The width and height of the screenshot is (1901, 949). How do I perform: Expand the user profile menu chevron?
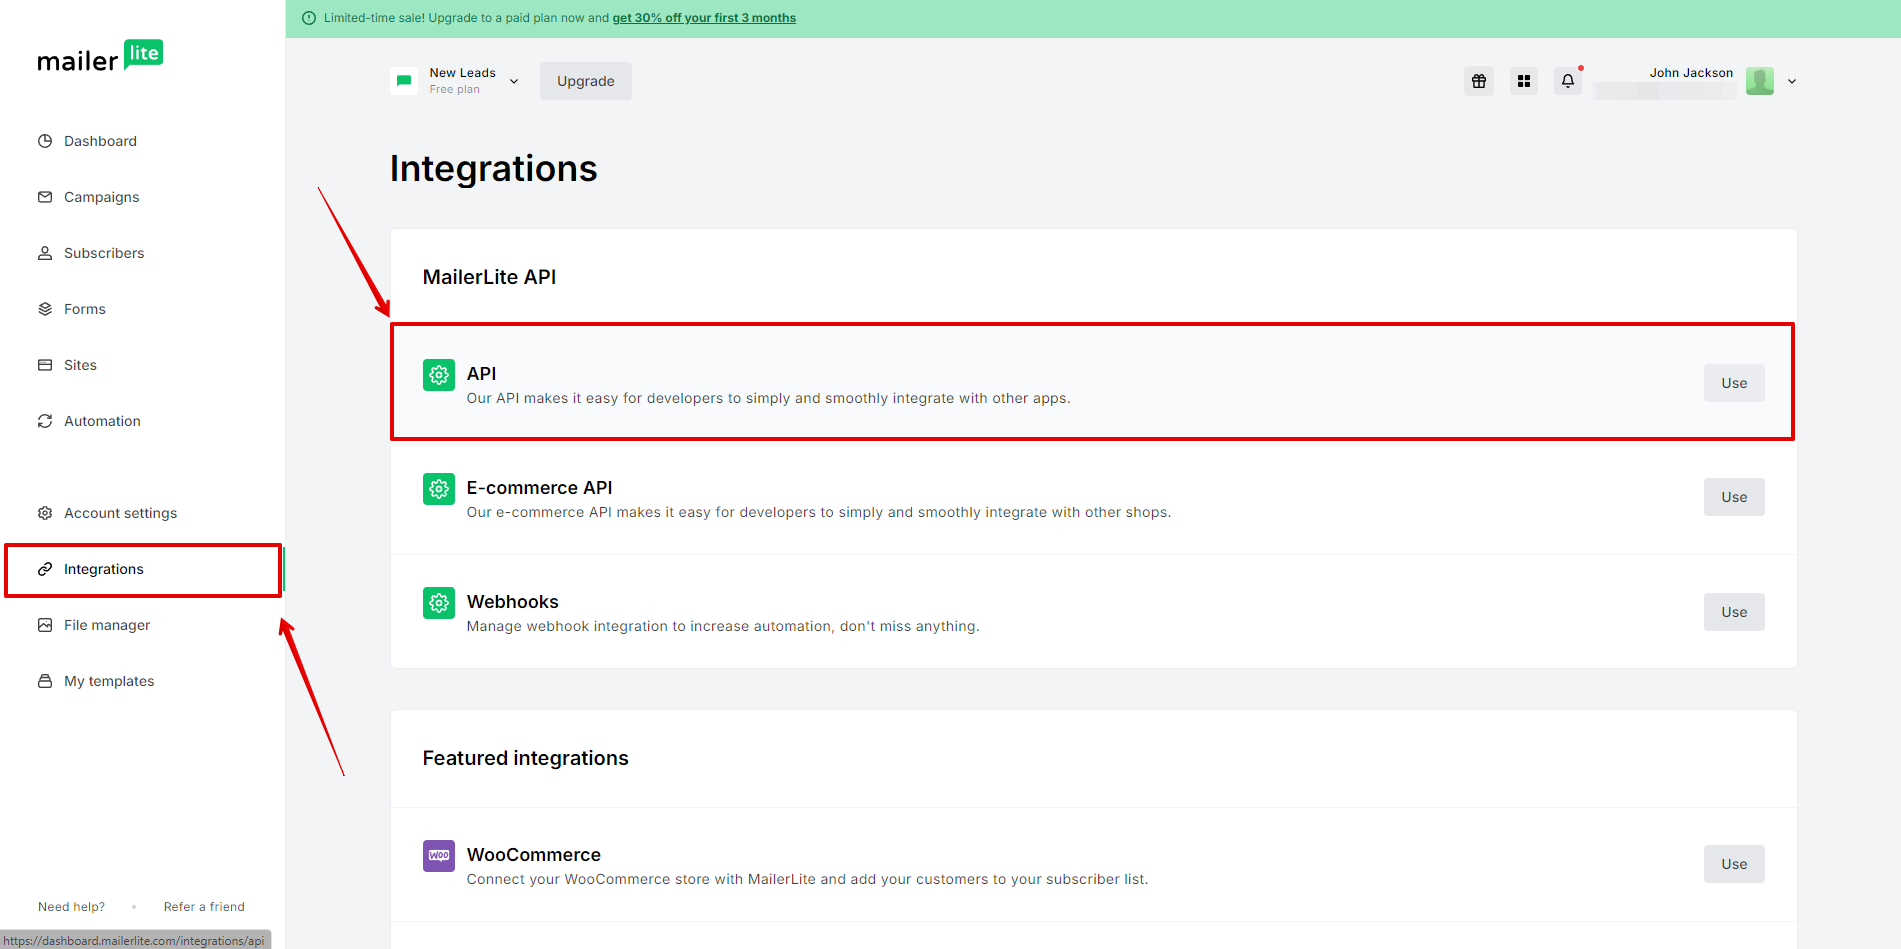pos(1792,81)
